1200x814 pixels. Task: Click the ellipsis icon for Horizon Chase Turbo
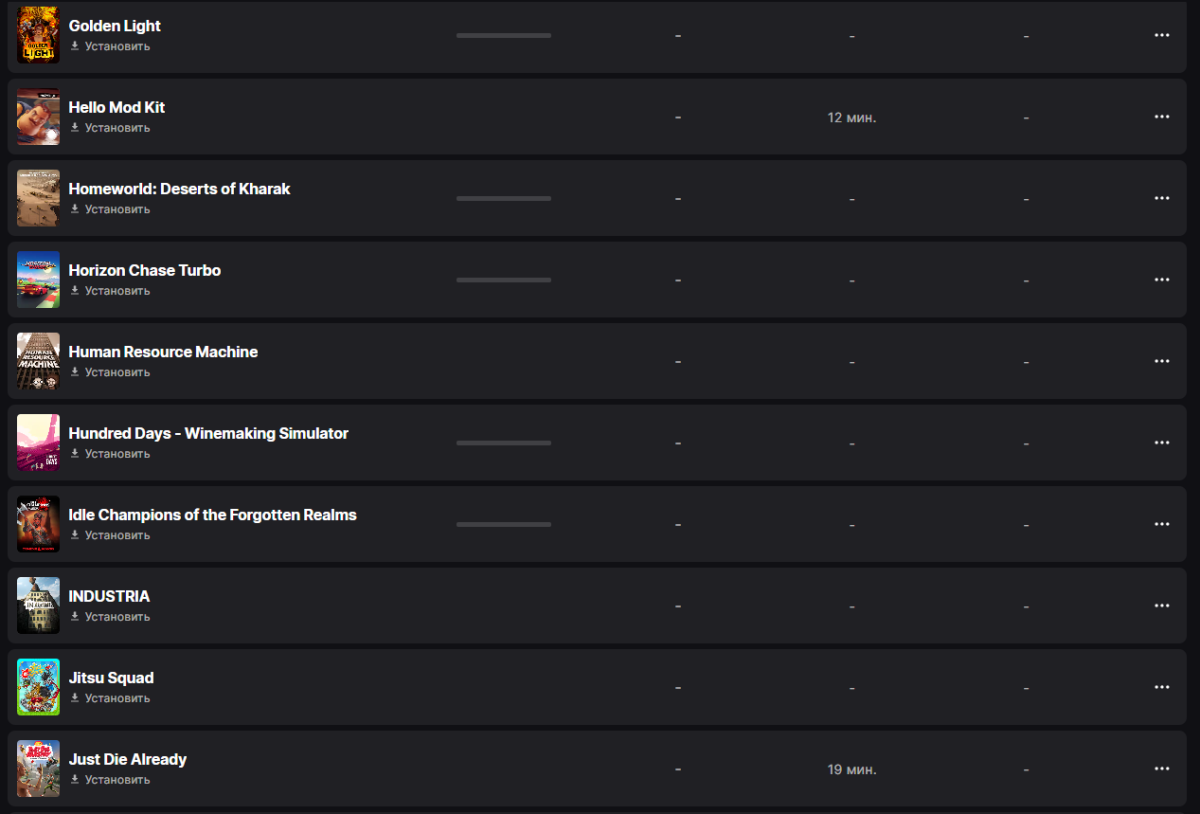(x=1161, y=280)
